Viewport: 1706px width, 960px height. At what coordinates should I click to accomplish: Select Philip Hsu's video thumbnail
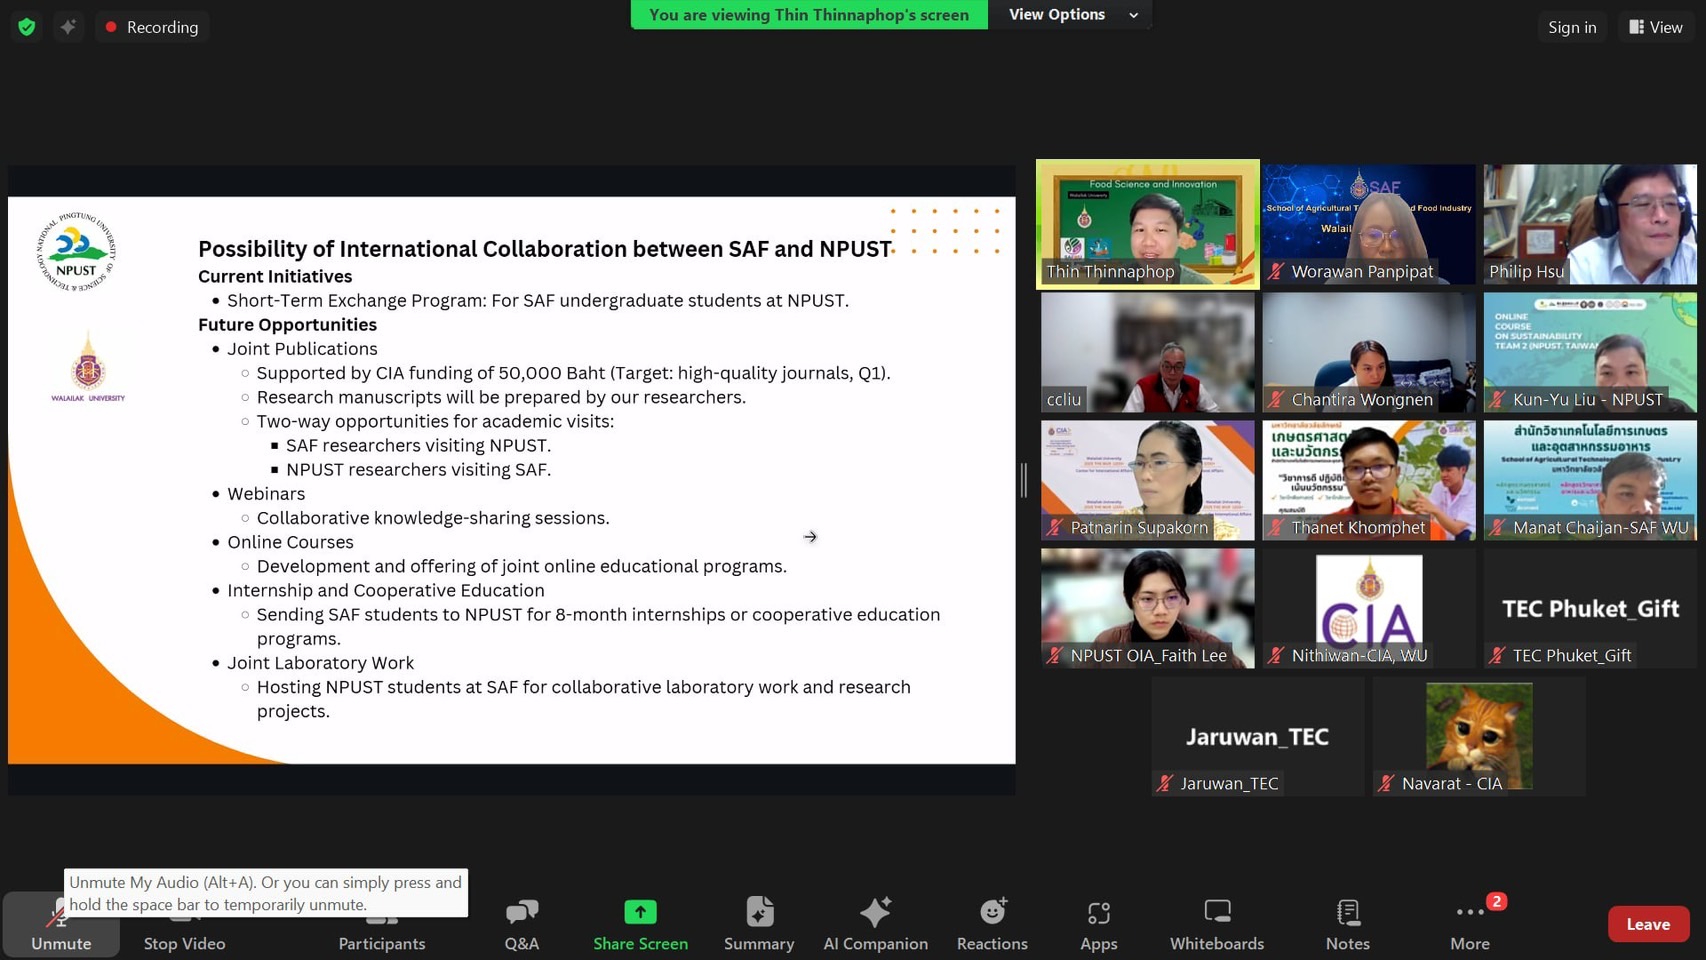click(x=1589, y=224)
